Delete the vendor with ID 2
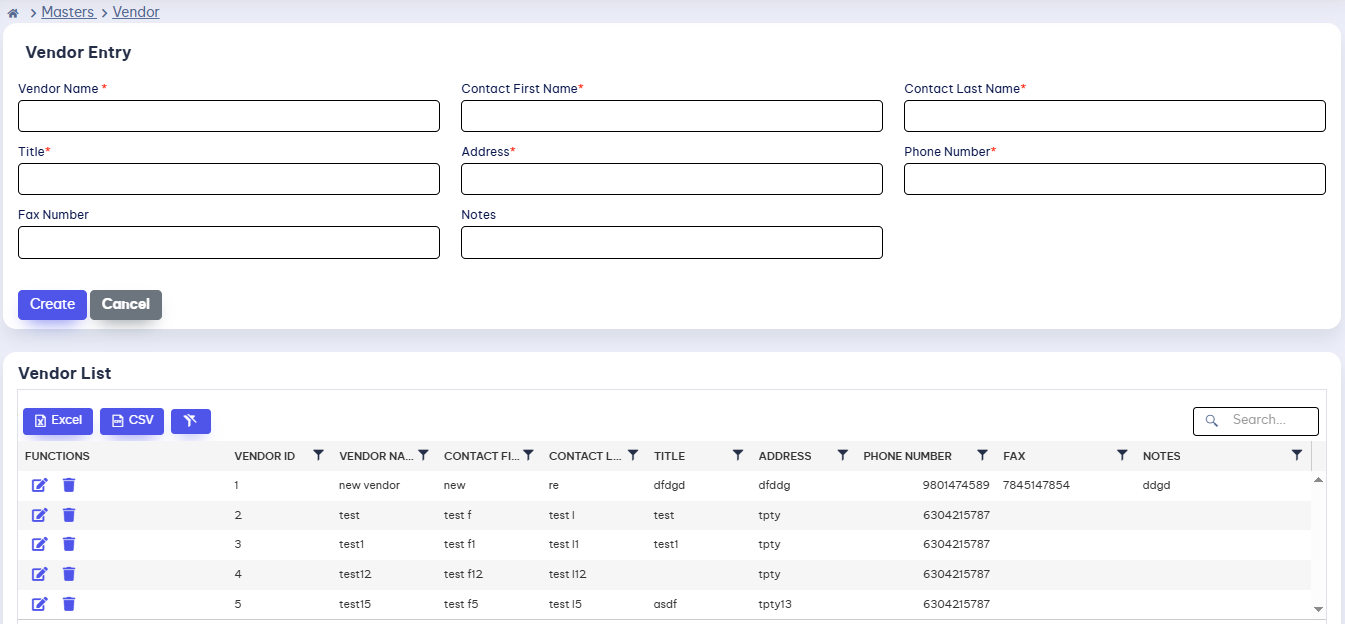Image resolution: width=1345 pixels, height=624 pixels. pos(69,515)
